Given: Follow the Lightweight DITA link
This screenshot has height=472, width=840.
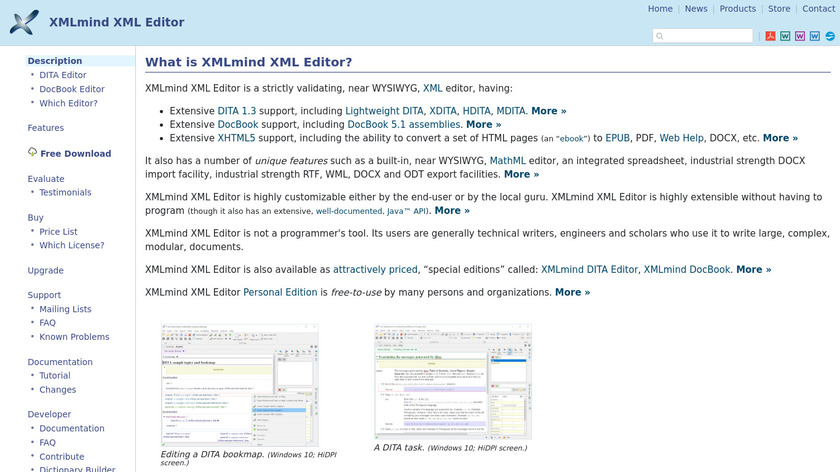Looking at the screenshot, I should coord(384,111).
